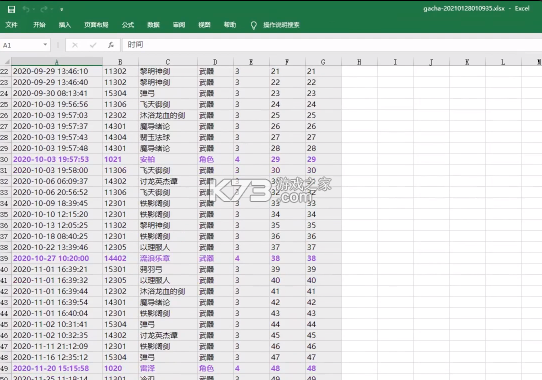Screen dimensions: 542x380
Task: Click purple cell 流浪乐章
Action: point(168,258)
